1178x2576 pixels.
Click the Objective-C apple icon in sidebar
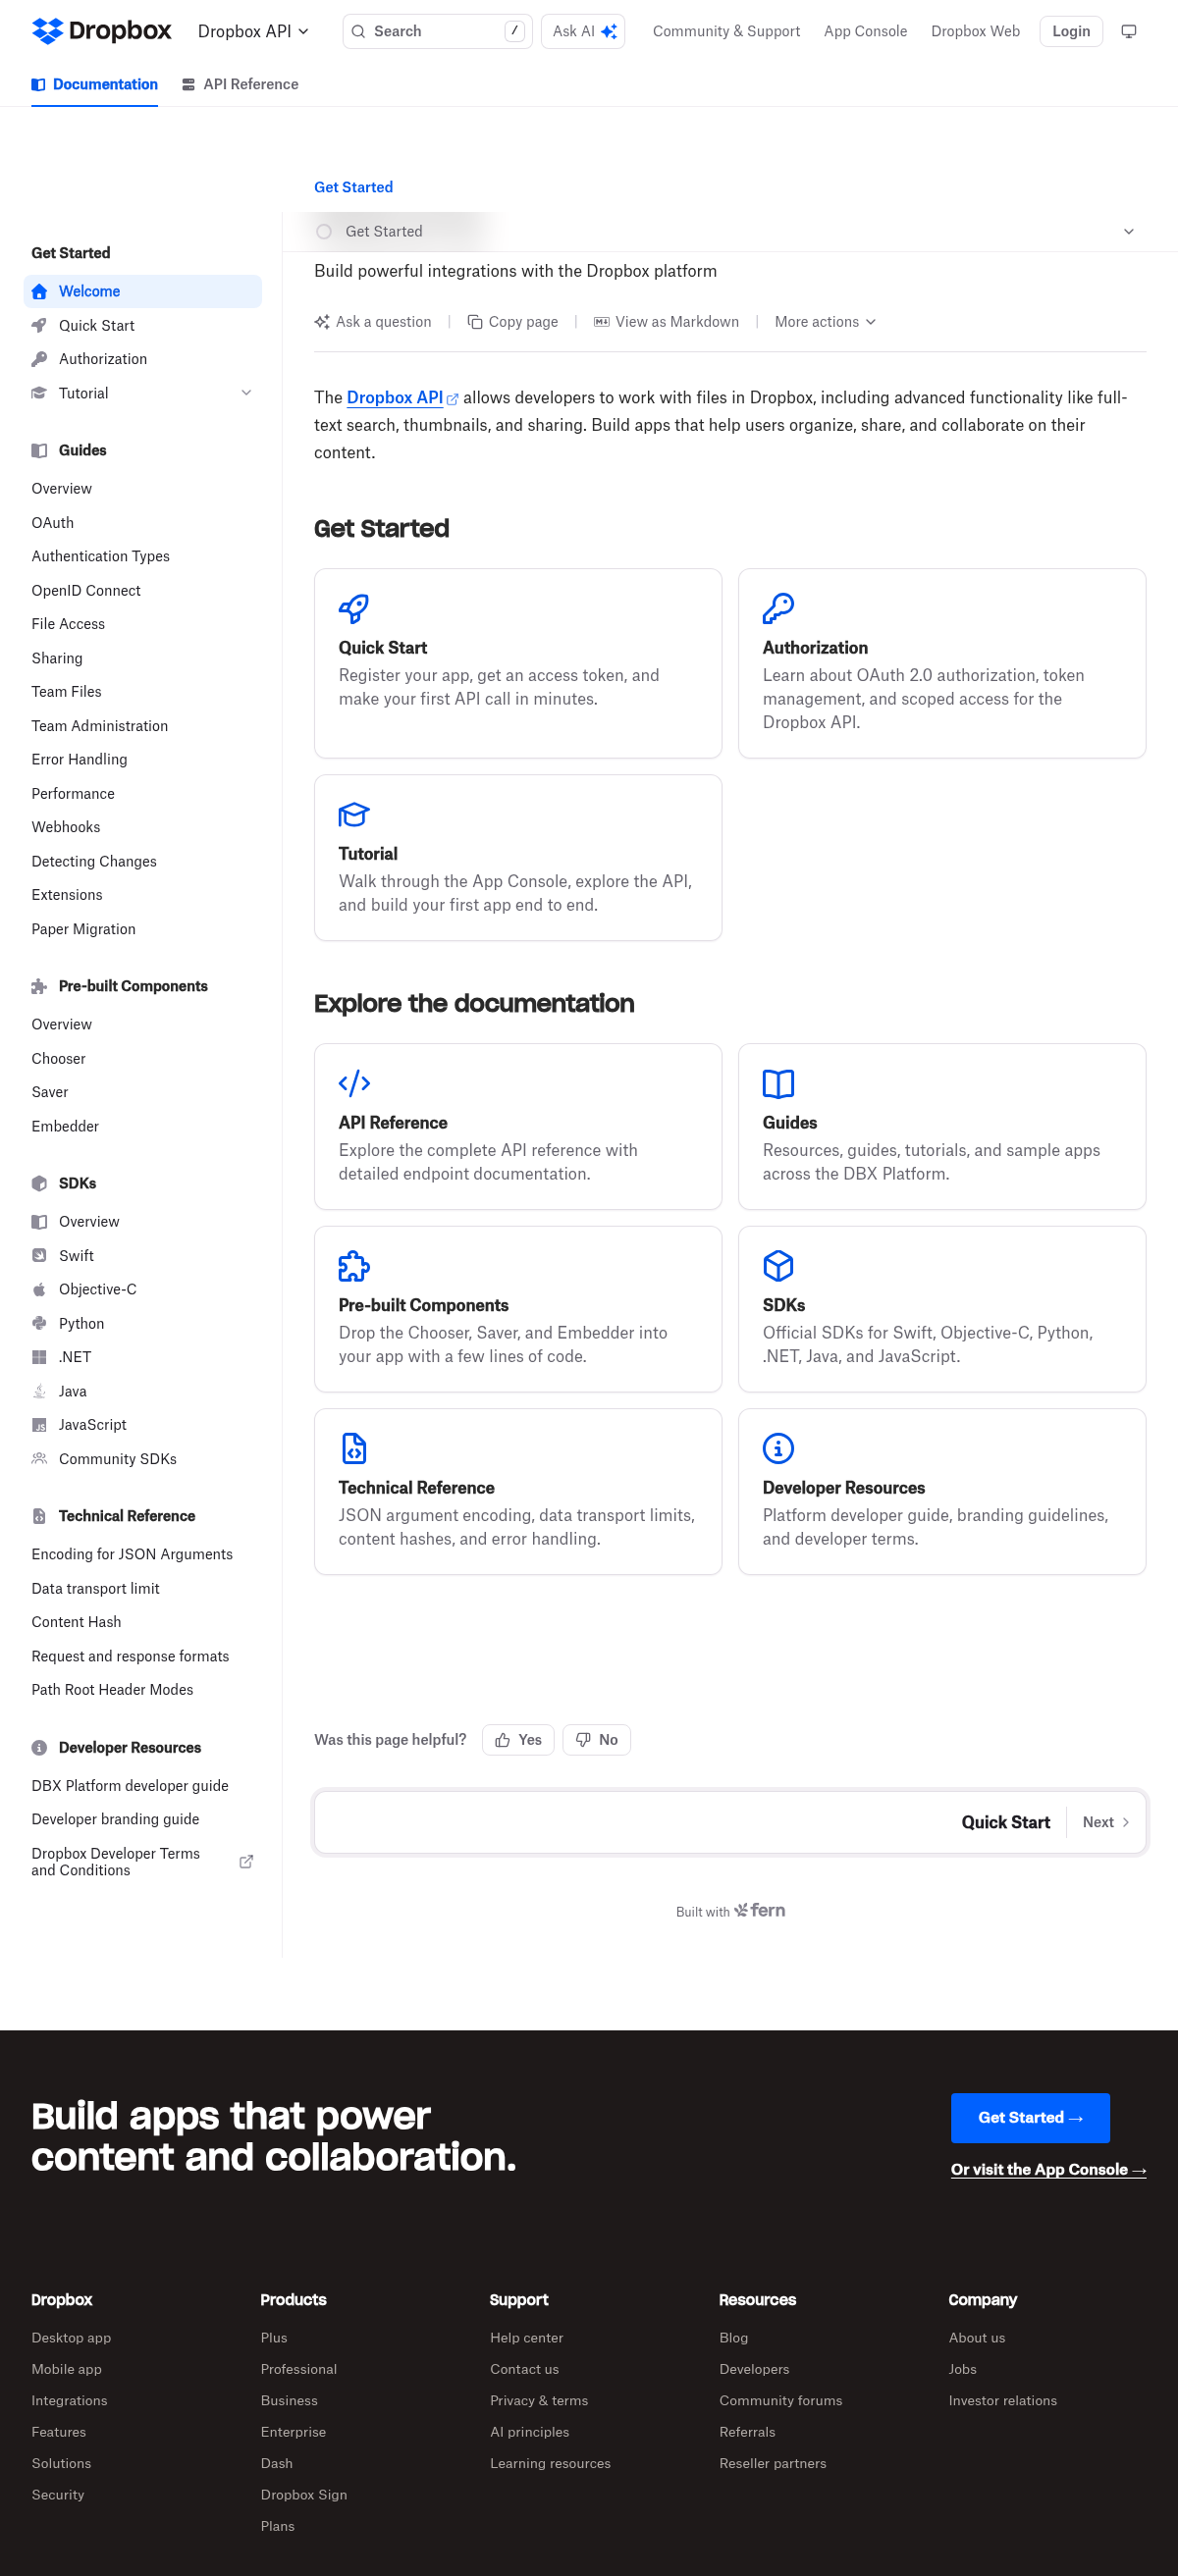(x=39, y=1289)
